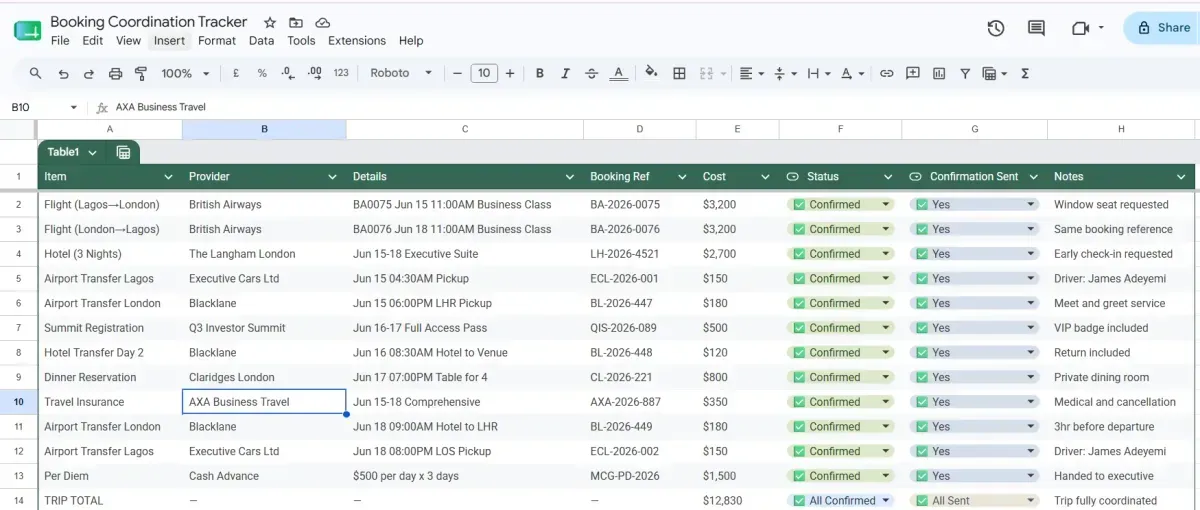
Task: Open the zoom level dropdown
Action: (x=186, y=73)
